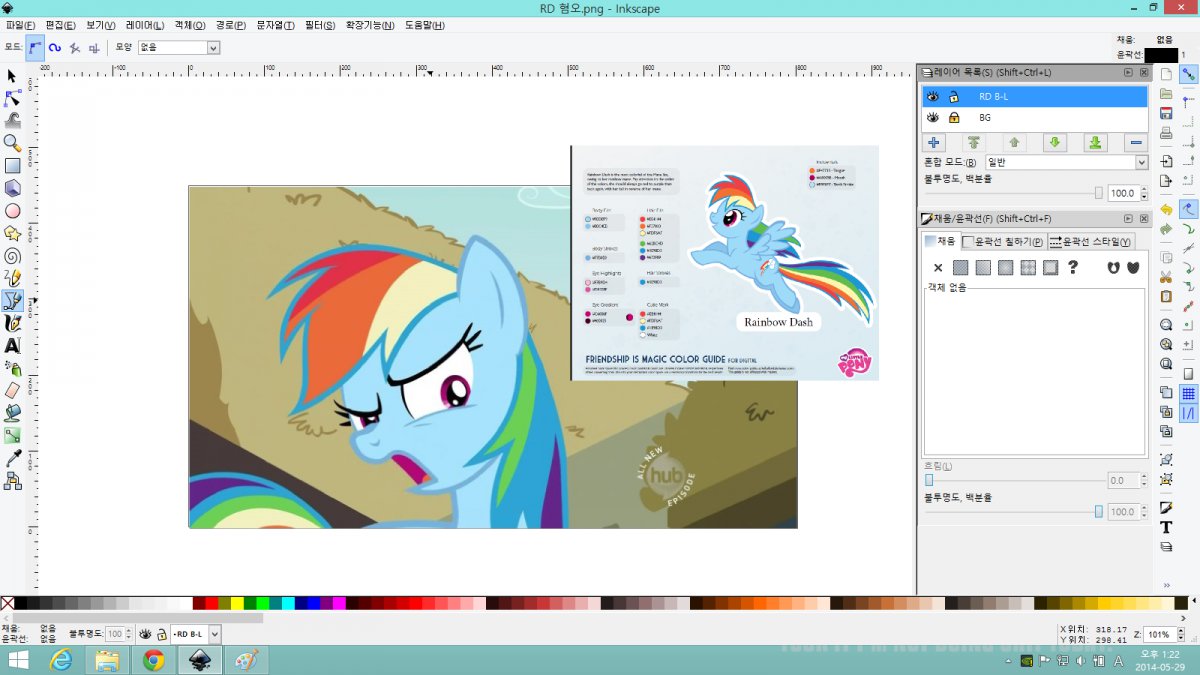Choose the Star polygon tool
The height and width of the screenshot is (675, 1200).
pyautogui.click(x=12, y=233)
